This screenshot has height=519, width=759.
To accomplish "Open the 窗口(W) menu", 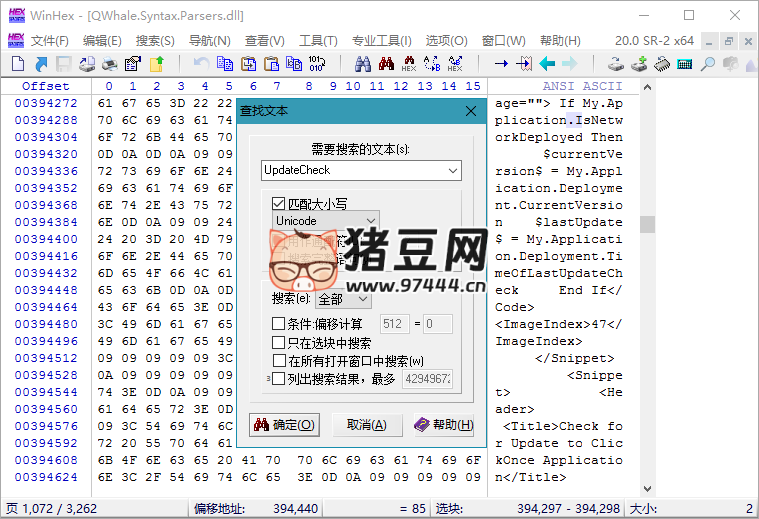I will click(503, 41).
